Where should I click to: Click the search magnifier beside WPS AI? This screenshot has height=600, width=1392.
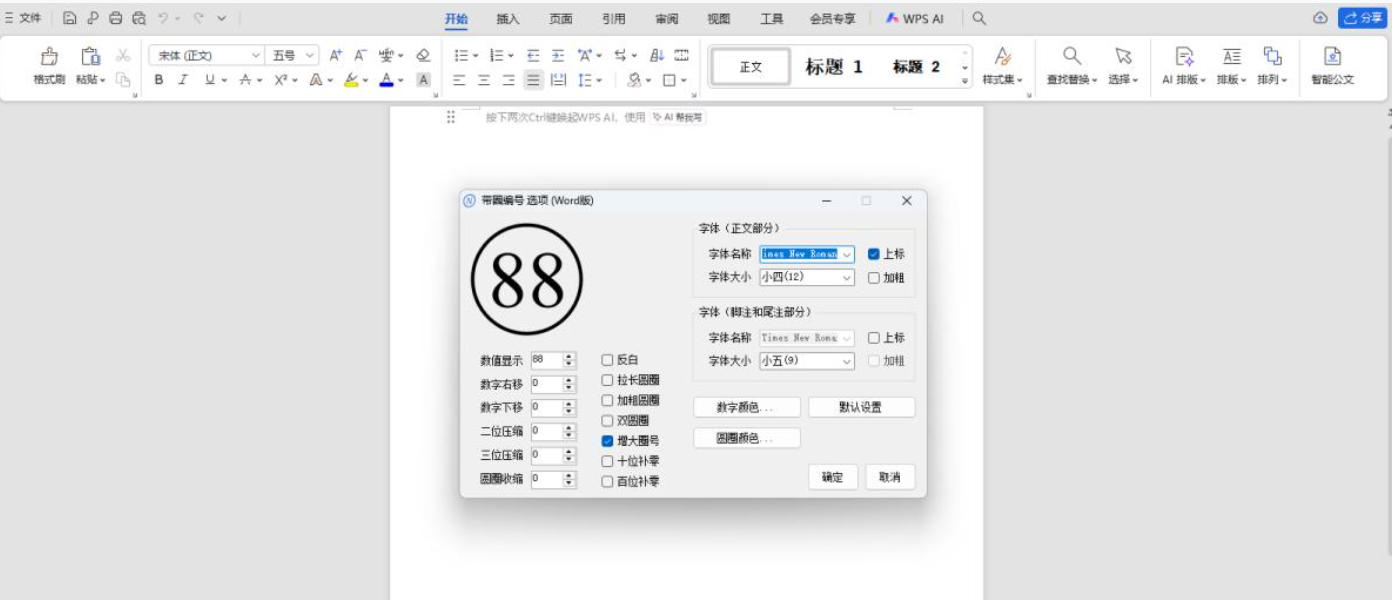pos(980,18)
